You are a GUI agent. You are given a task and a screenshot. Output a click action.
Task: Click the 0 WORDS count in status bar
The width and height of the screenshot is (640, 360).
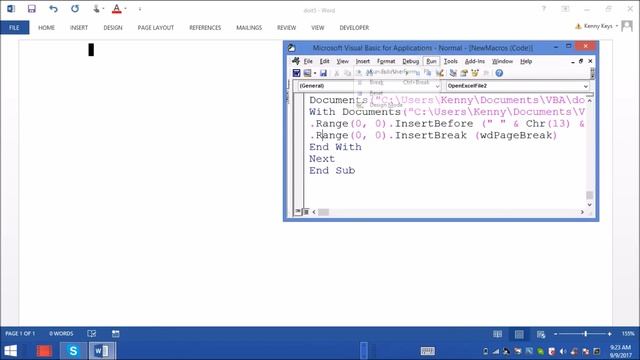pyautogui.click(x=61, y=333)
